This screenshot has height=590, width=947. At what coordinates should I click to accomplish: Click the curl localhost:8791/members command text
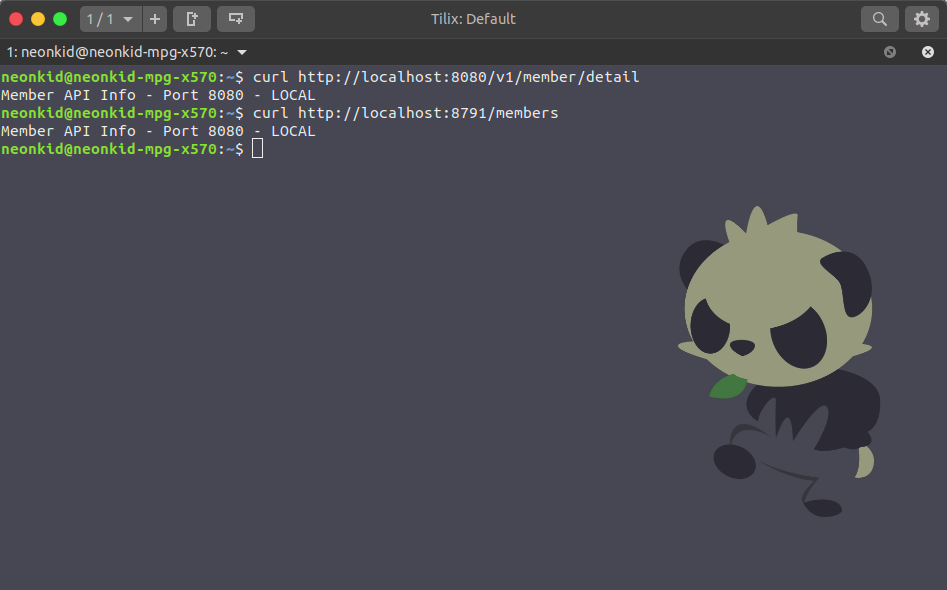[405, 113]
